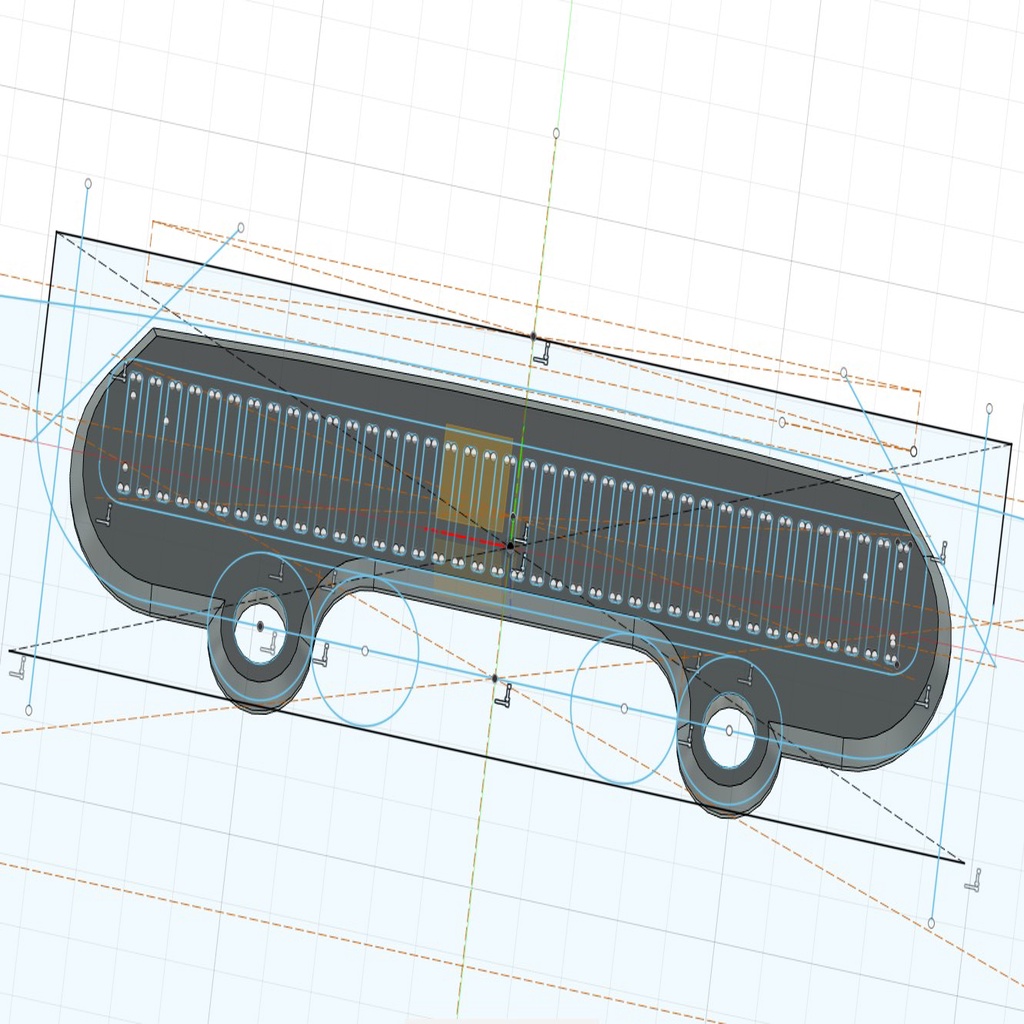Select the top endpoint of the far-left blue line

click(88, 184)
